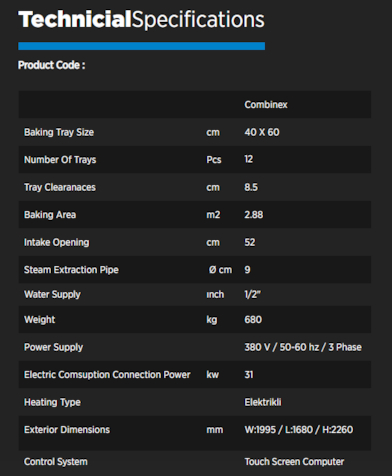Click the Intake Opening row label

[56, 242]
